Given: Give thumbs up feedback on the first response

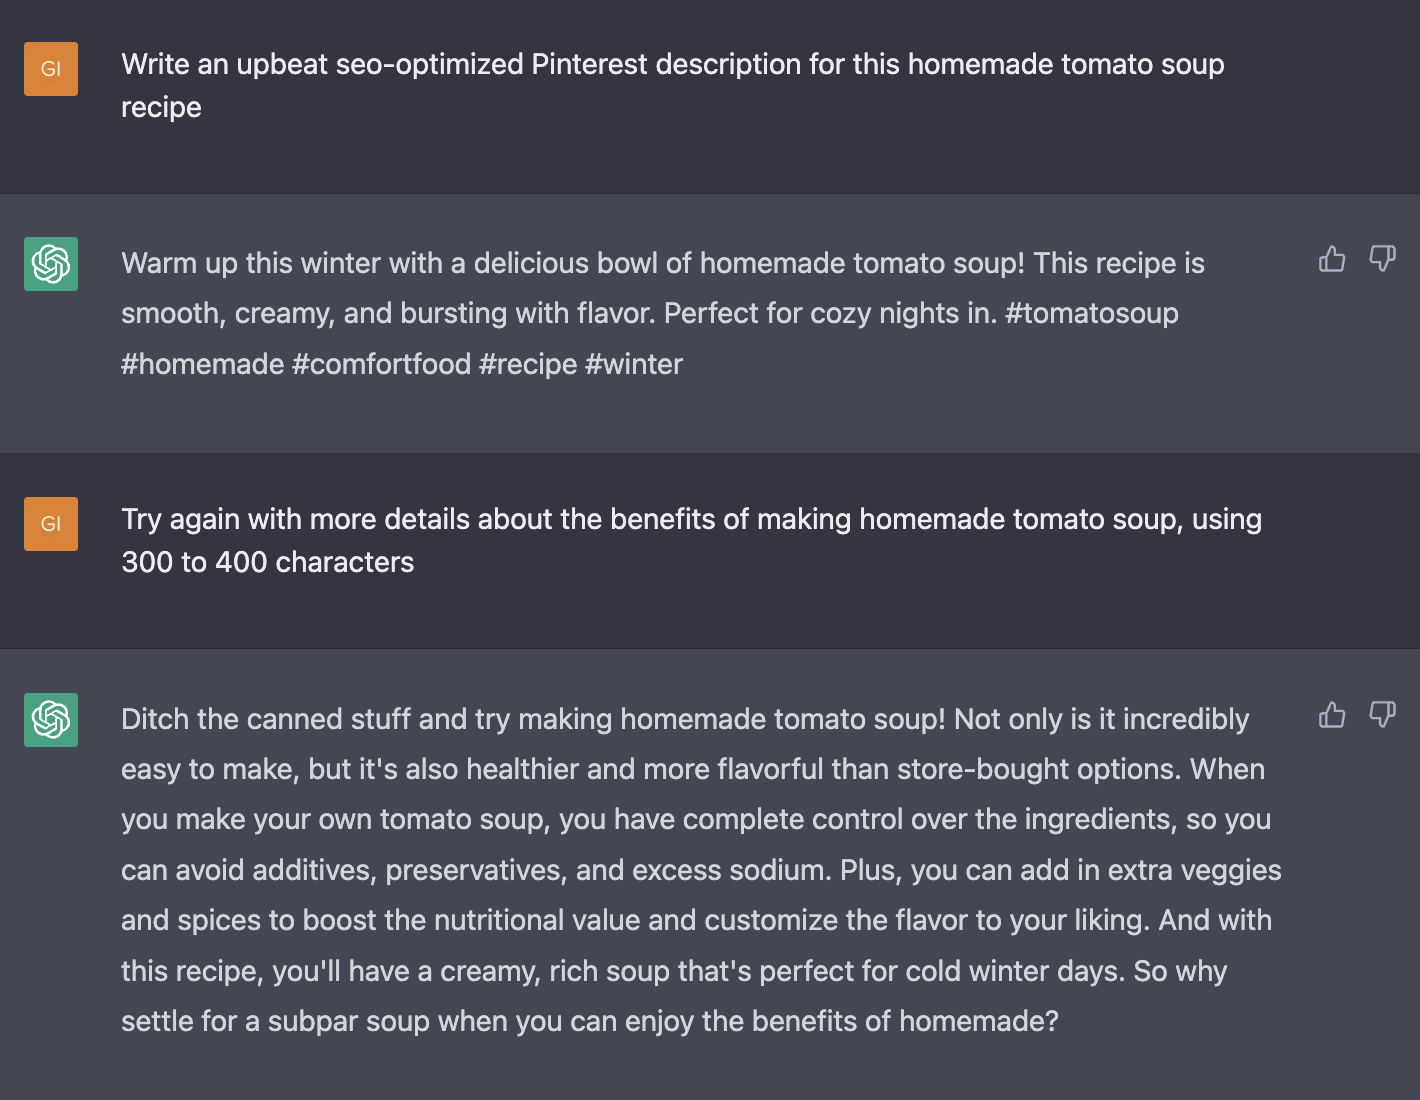Looking at the screenshot, I should pyautogui.click(x=1331, y=258).
